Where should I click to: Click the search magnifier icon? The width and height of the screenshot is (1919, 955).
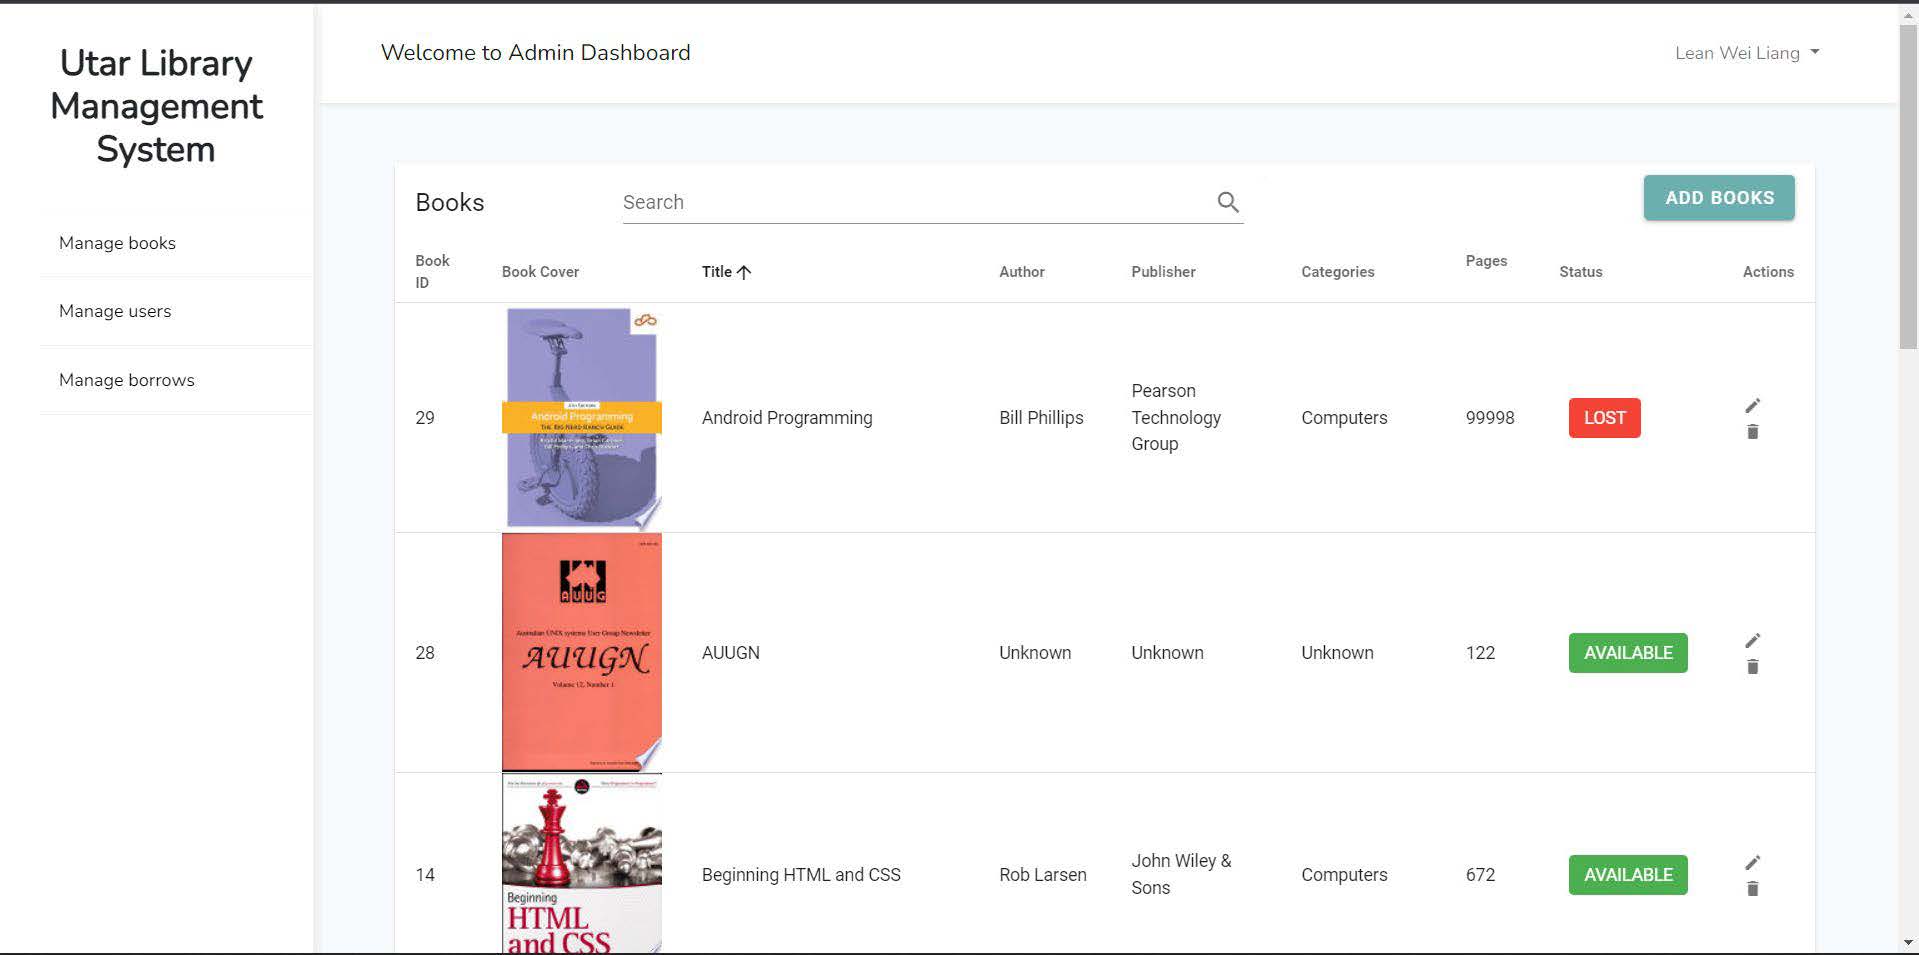pyautogui.click(x=1228, y=202)
